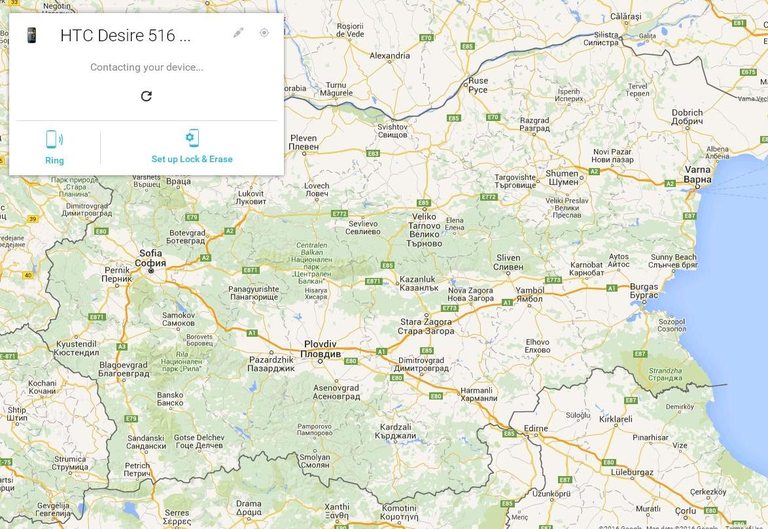The height and width of the screenshot is (529, 768).
Task: Click the E85 road shield near Veliko Tarnovo
Action: click(424, 203)
